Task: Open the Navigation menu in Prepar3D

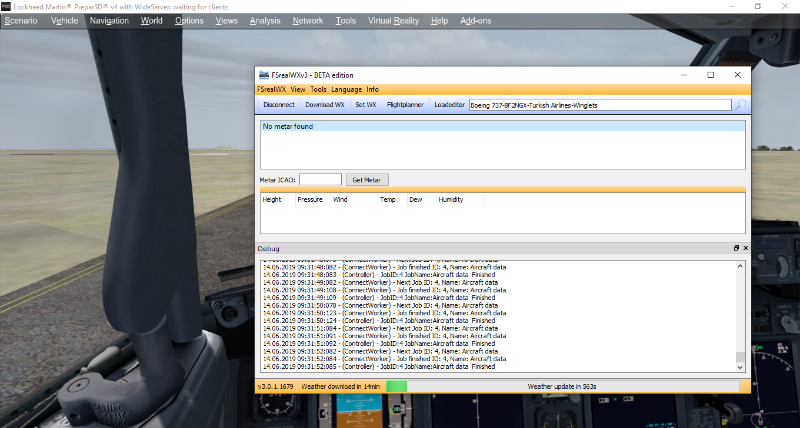Action: coord(109,21)
